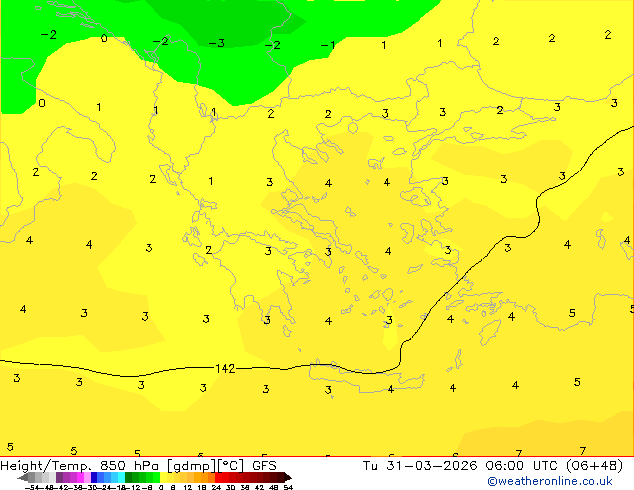Pick the cyan swatch in the temperature legend
The height and width of the screenshot is (490, 634).
coord(121,478)
